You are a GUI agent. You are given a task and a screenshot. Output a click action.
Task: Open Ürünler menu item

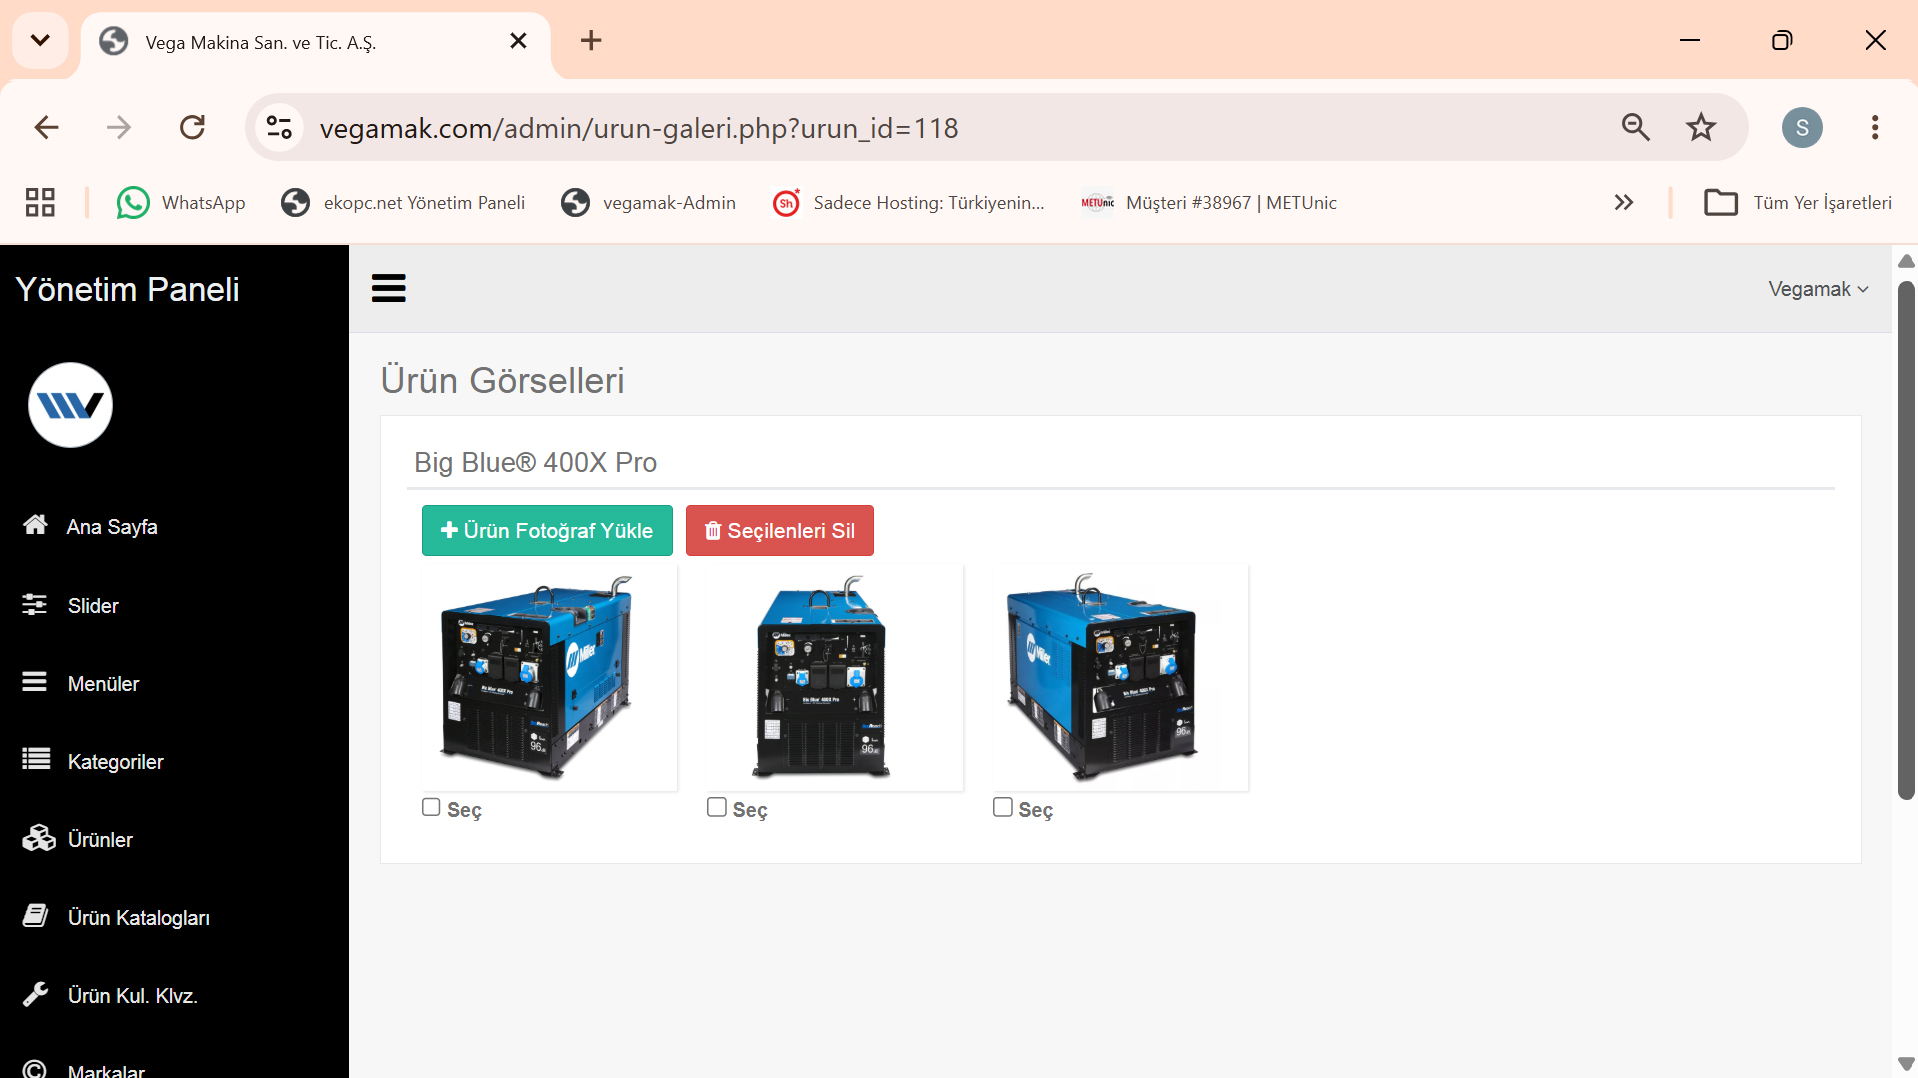[x=100, y=840]
